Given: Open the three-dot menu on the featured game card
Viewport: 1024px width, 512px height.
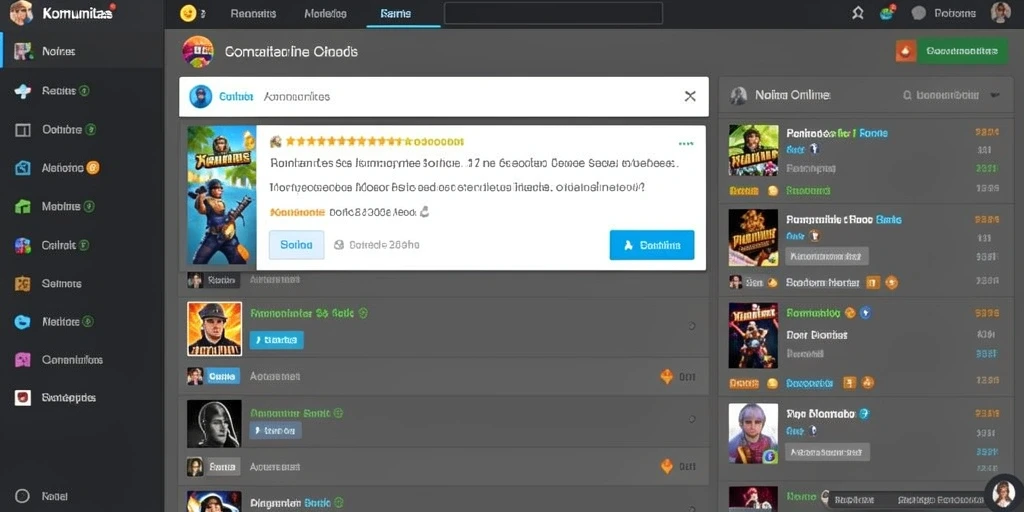Looking at the screenshot, I should pos(686,143).
